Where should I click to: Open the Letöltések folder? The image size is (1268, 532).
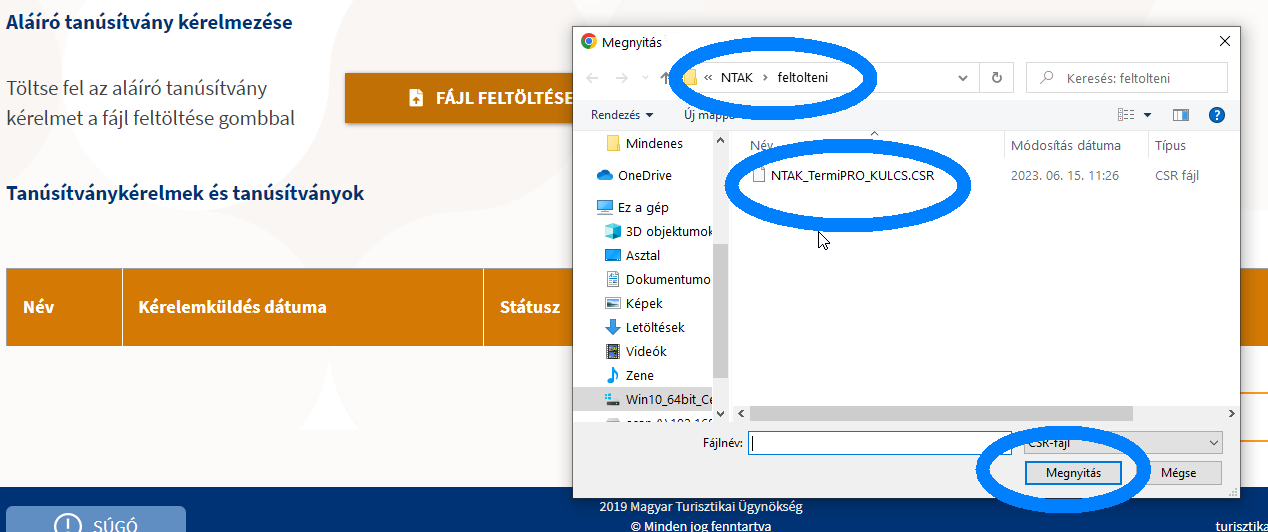(655, 327)
